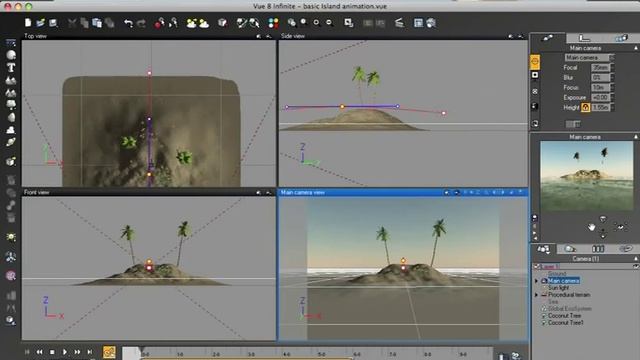Open the colored dots material summary icon
The height and width of the screenshot is (360, 640).
coord(273,23)
